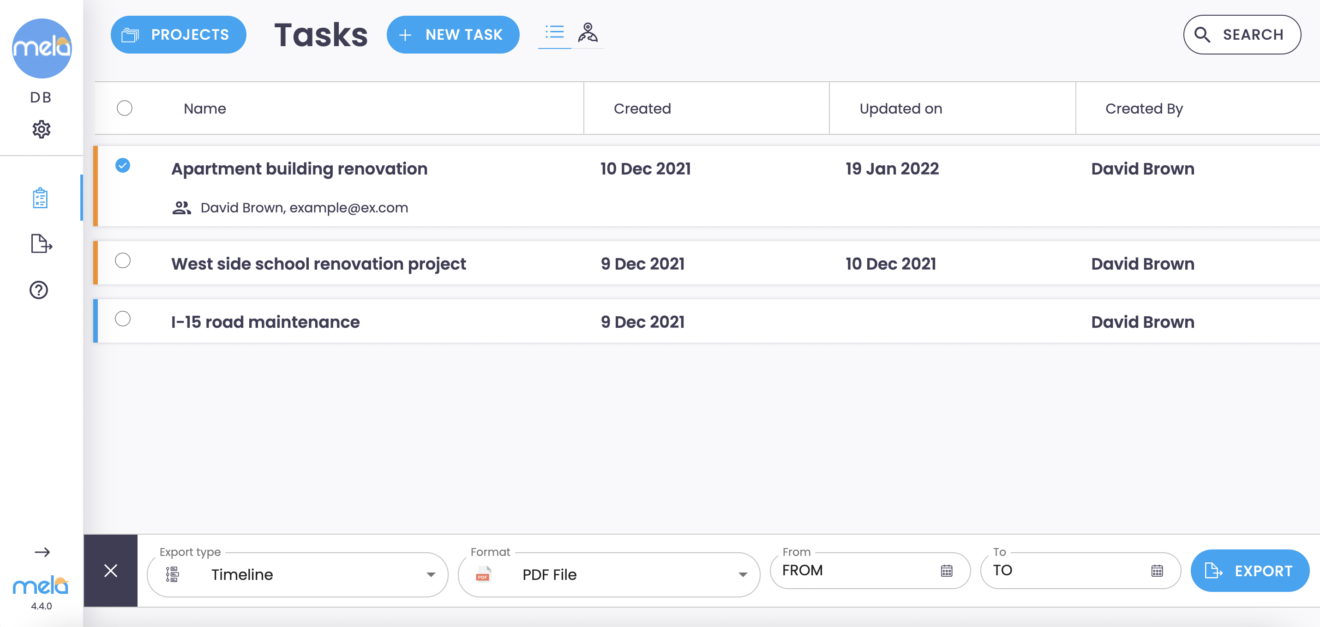The width and height of the screenshot is (1320, 627).
Task: Uncheck the Apartment building renovation task
Action: point(123,165)
